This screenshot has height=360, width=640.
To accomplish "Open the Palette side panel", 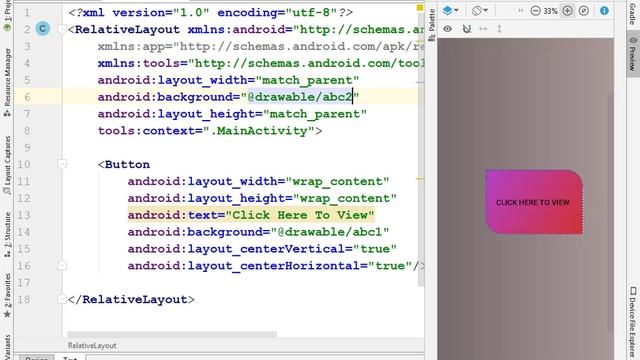I will 431,25.
